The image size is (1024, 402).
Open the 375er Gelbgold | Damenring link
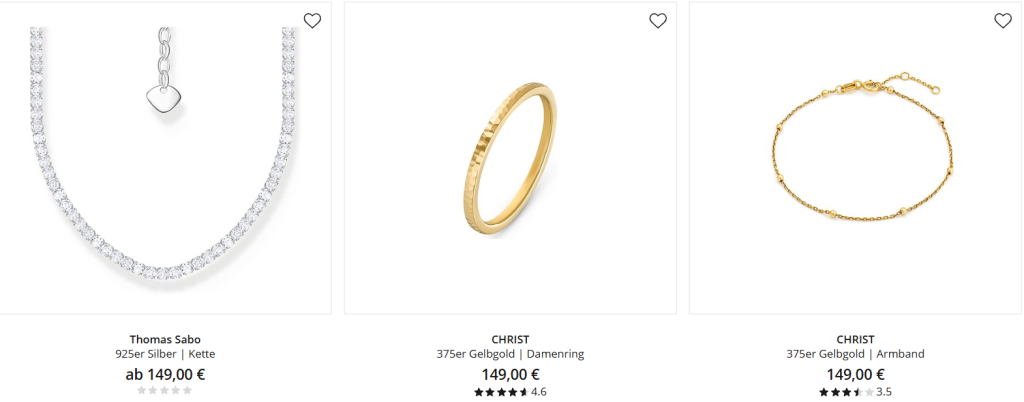click(510, 354)
